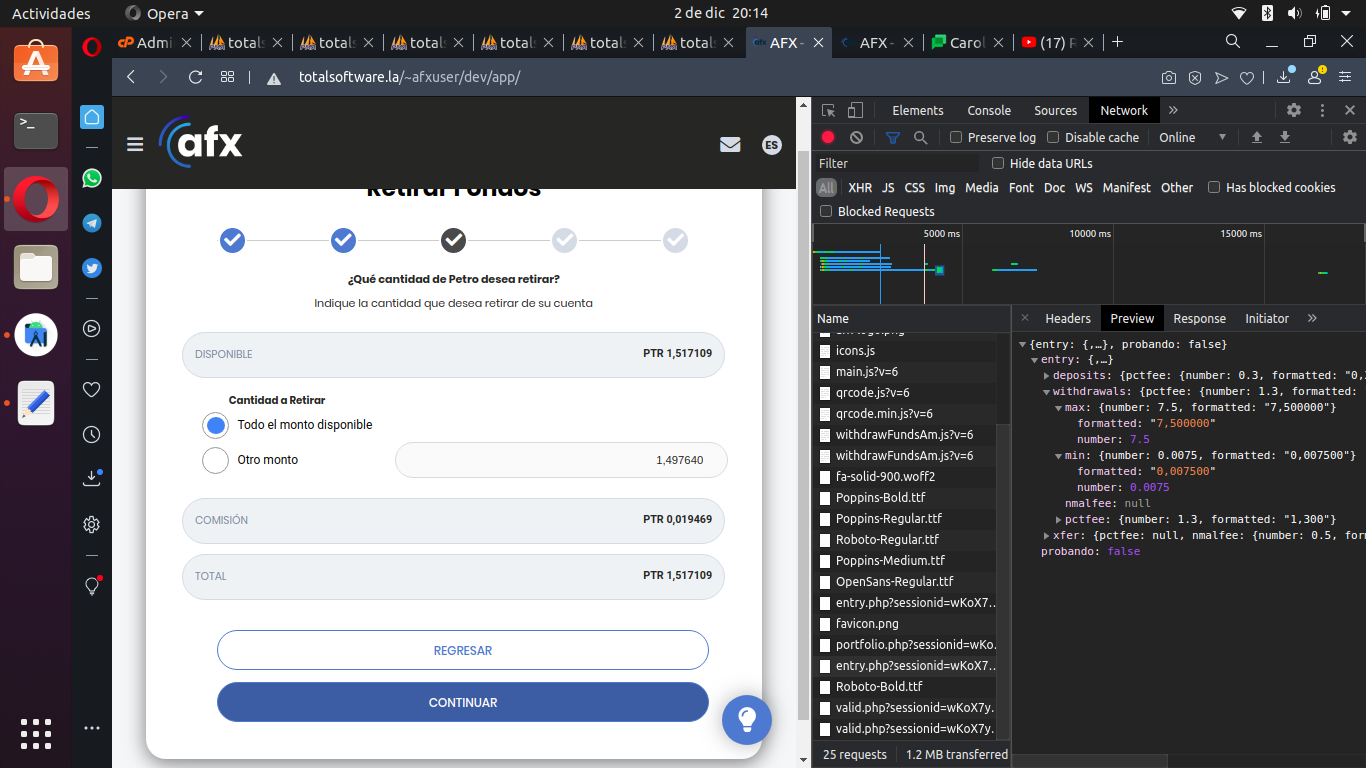Switch to the Console tab
This screenshot has width=1366, height=768.
pos(988,110)
